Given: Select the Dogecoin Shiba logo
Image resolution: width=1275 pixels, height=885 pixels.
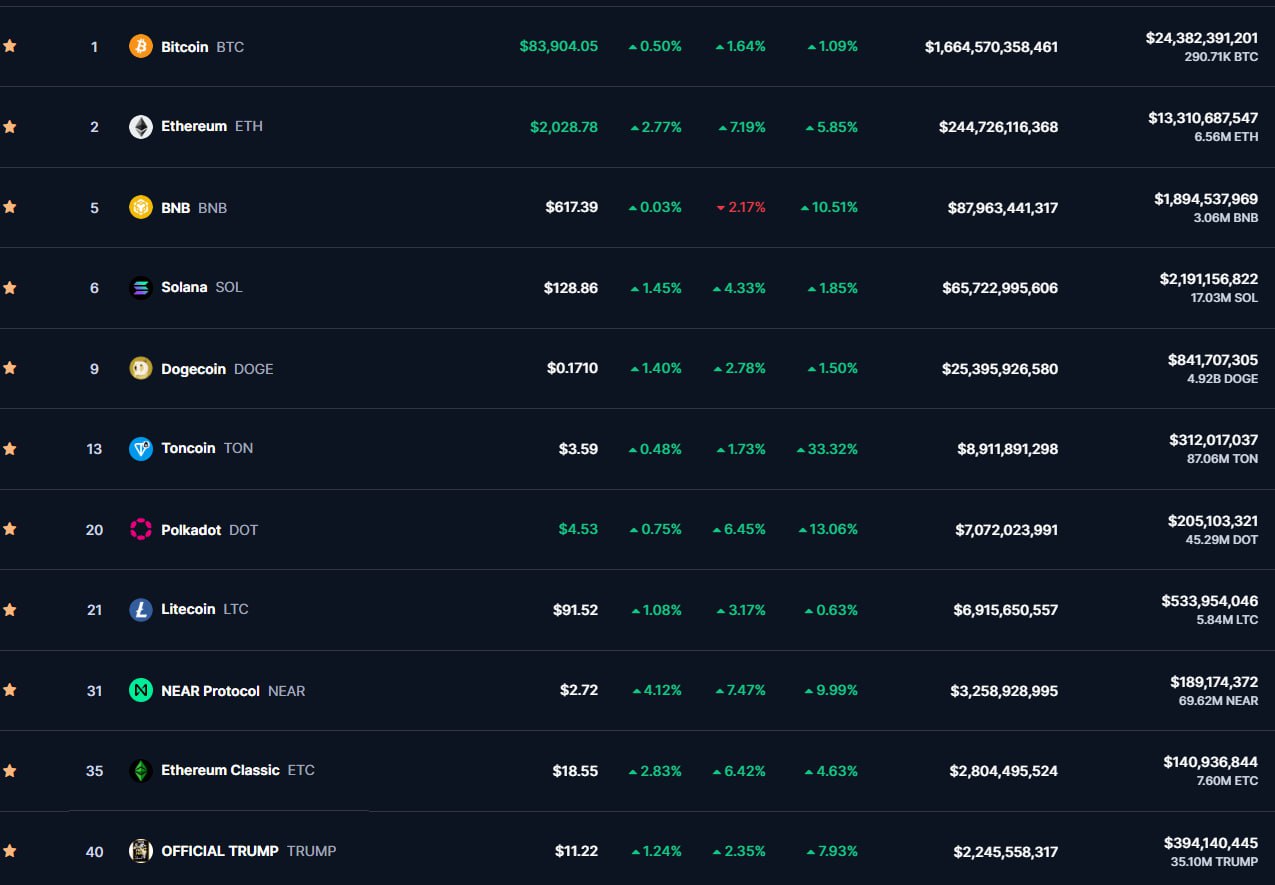Looking at the screenshot, I should pyautogui.click(x=141, y=368).
